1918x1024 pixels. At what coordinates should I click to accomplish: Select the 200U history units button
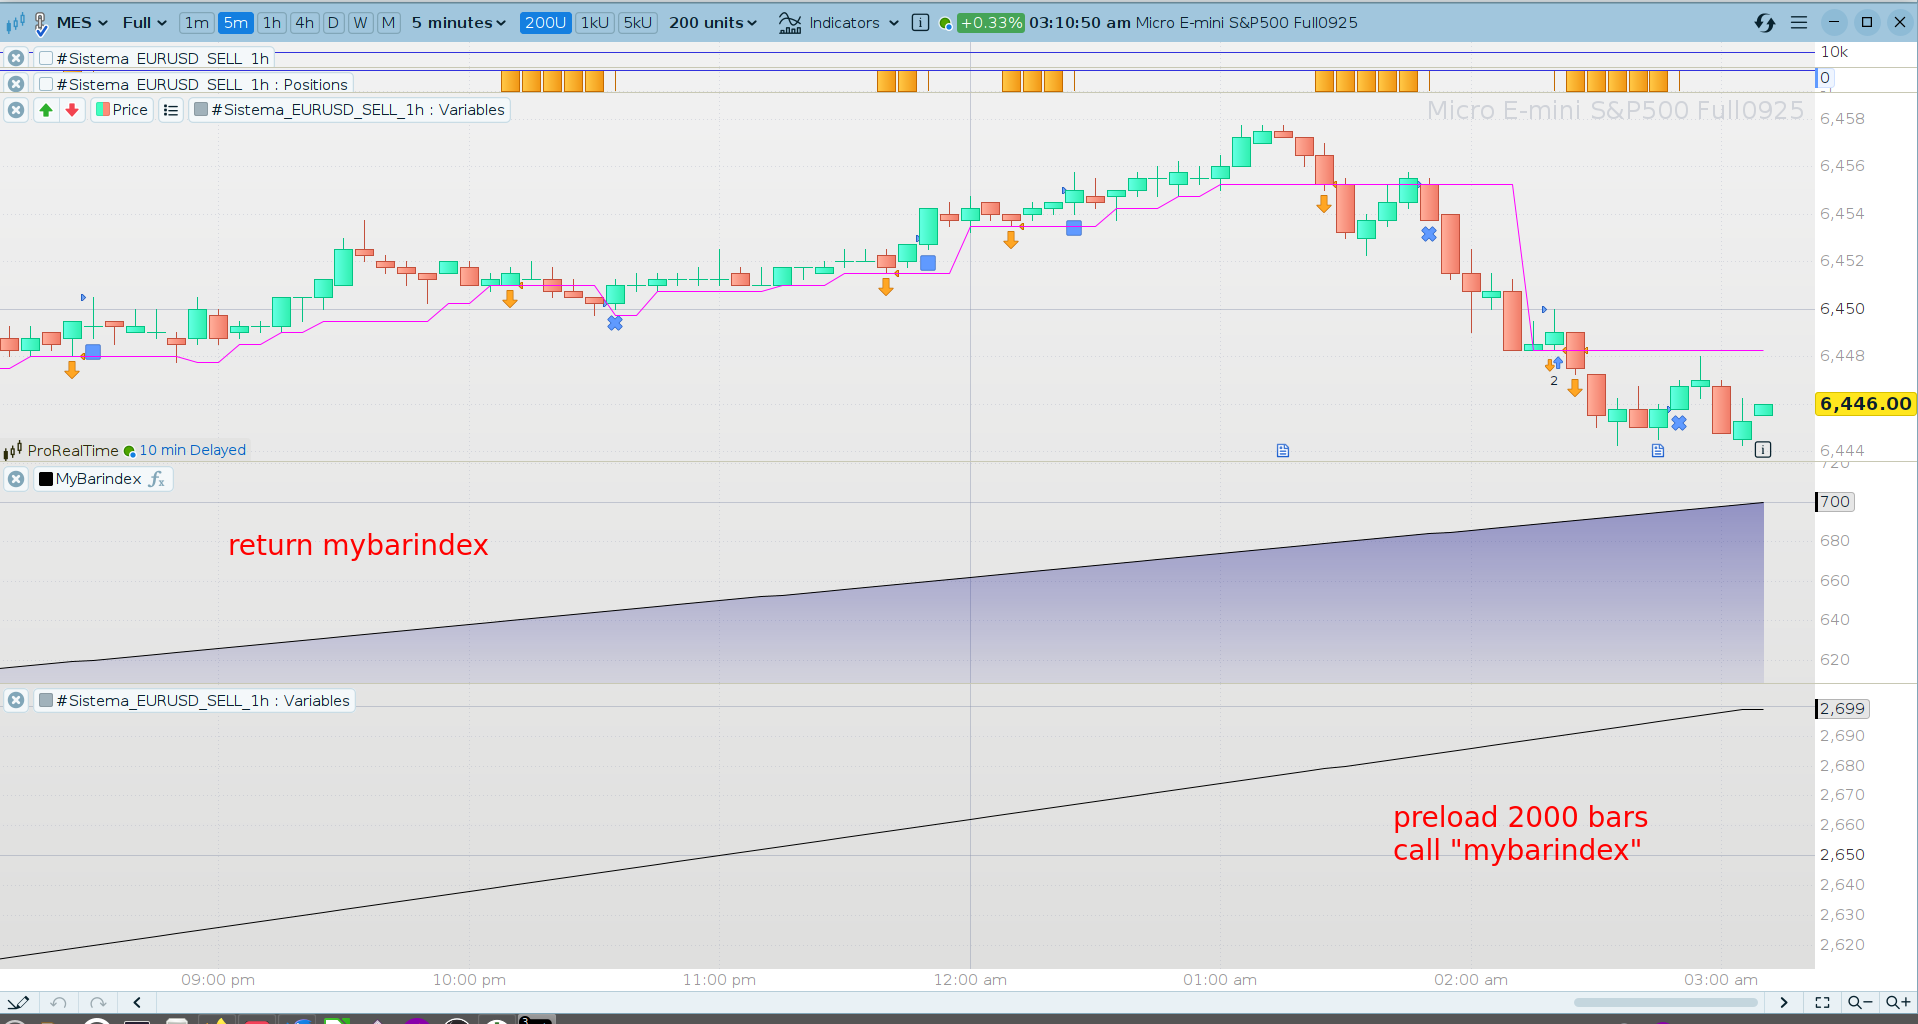click(545, 22)
